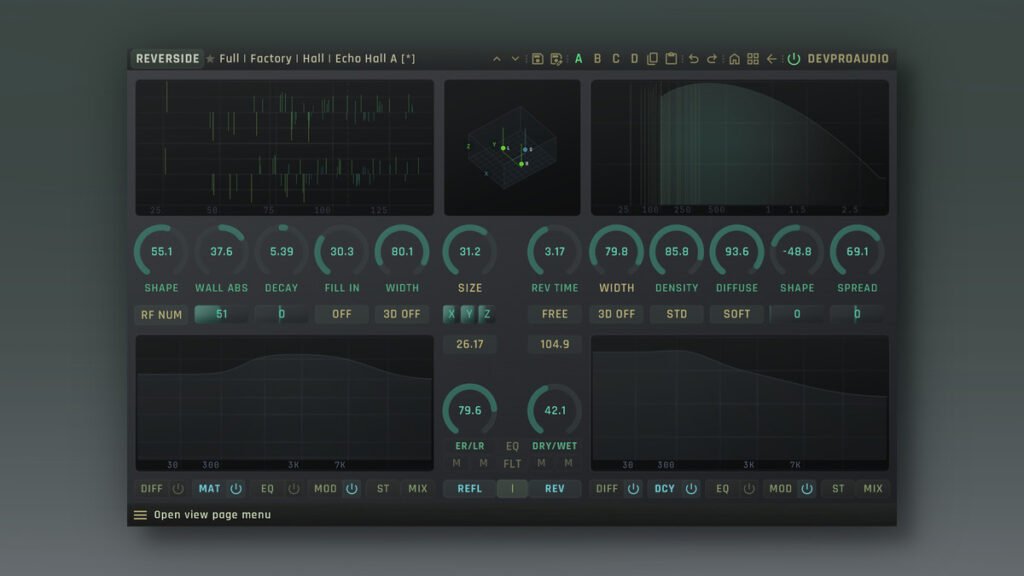Toggle power for reflections DIFF section

pos(178,488)
